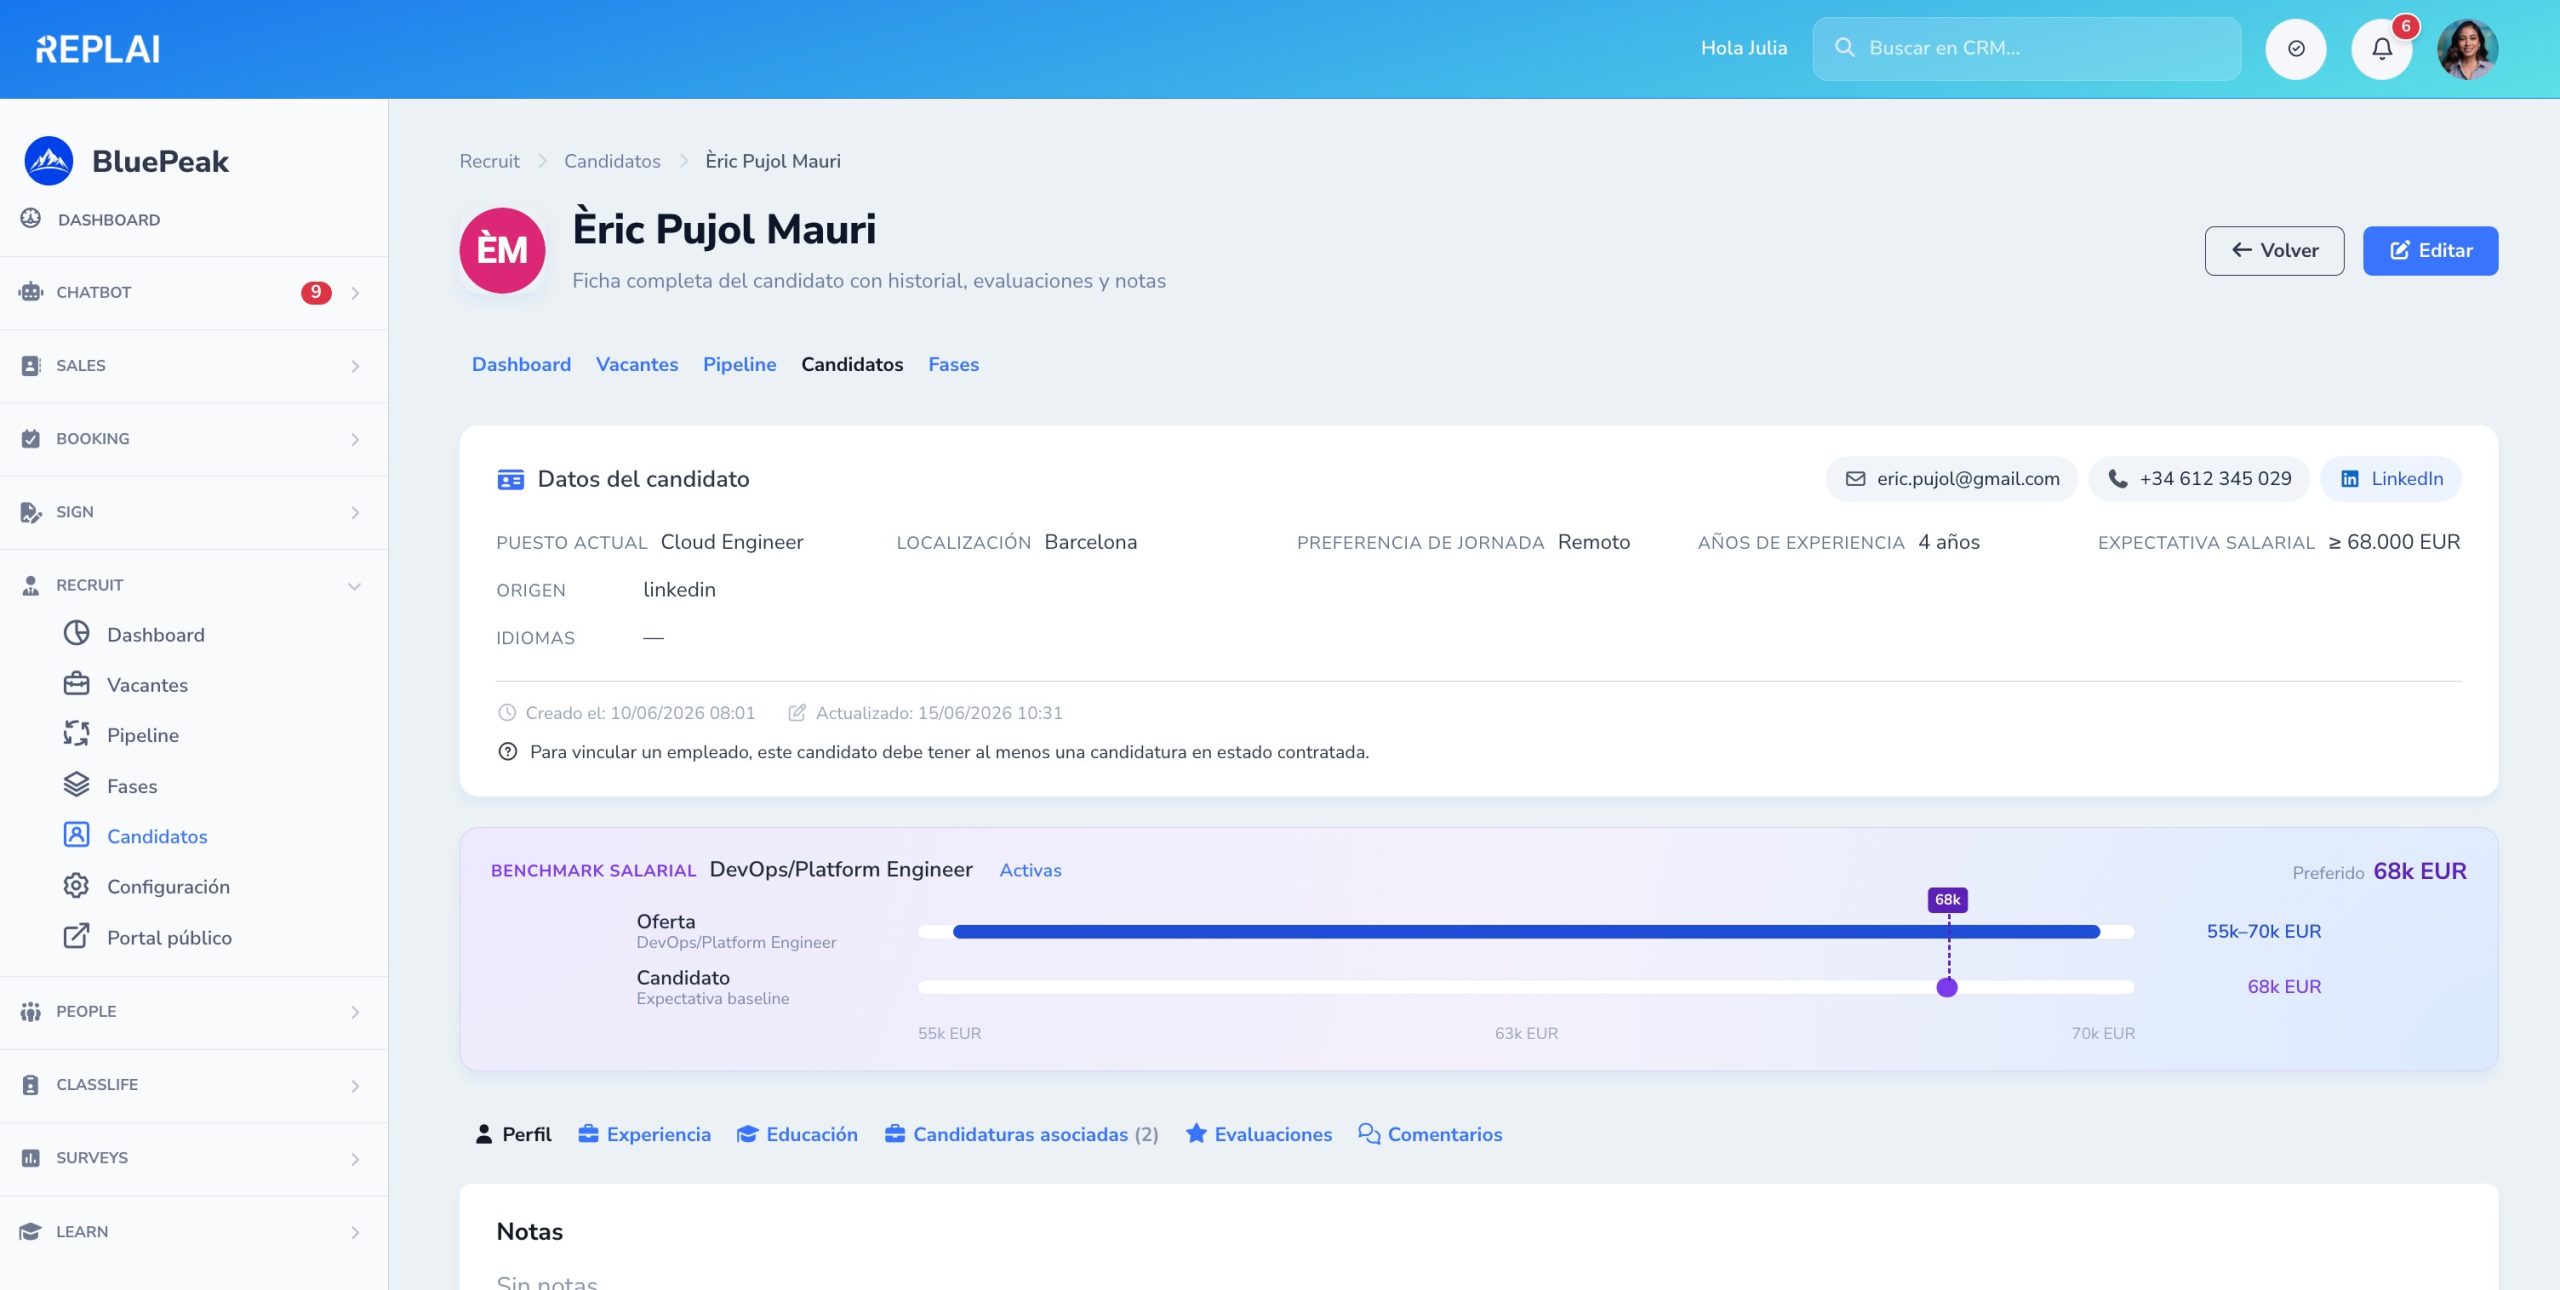
Task: Expand the Sign menu chevron
Action: (355, 513)
